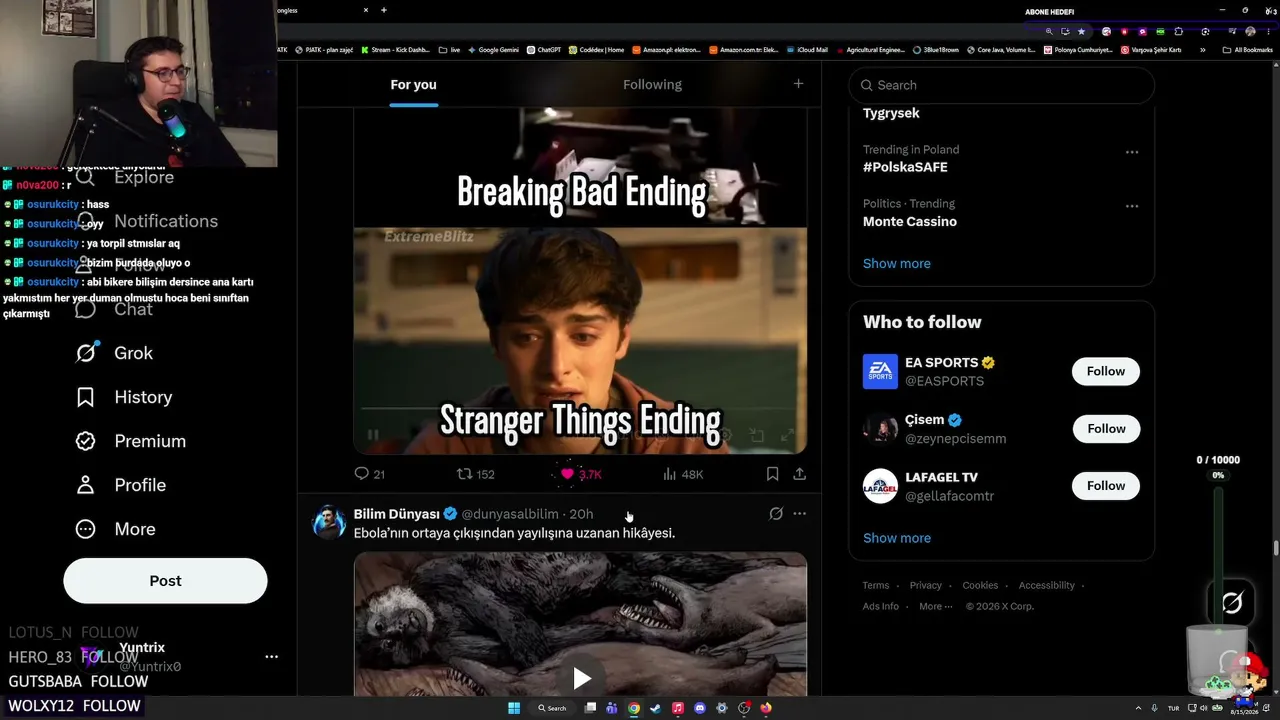Open the #PolskaSAFE trending topic

[x=905, y=167]
